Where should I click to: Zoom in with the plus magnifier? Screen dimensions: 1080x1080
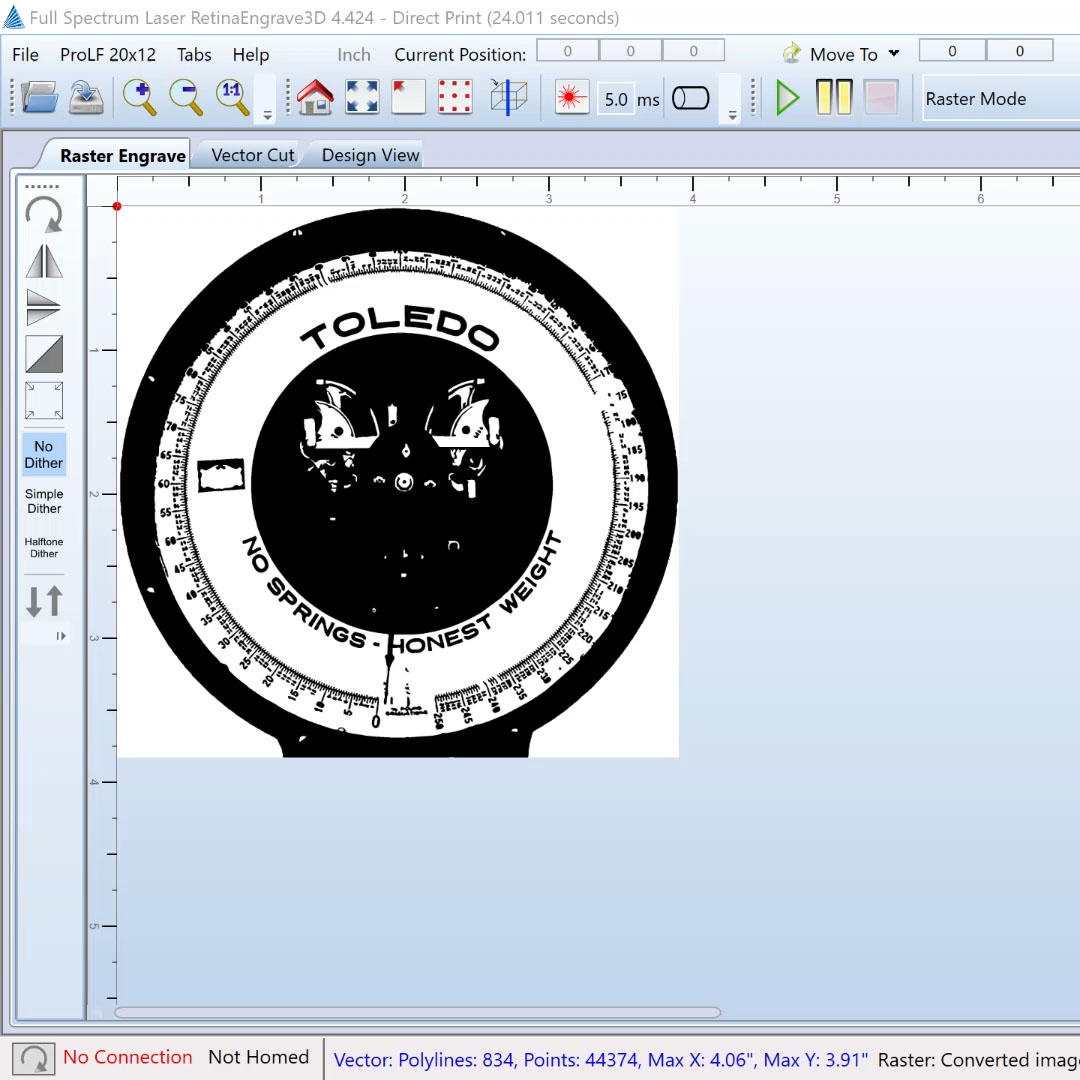(139, 97)
